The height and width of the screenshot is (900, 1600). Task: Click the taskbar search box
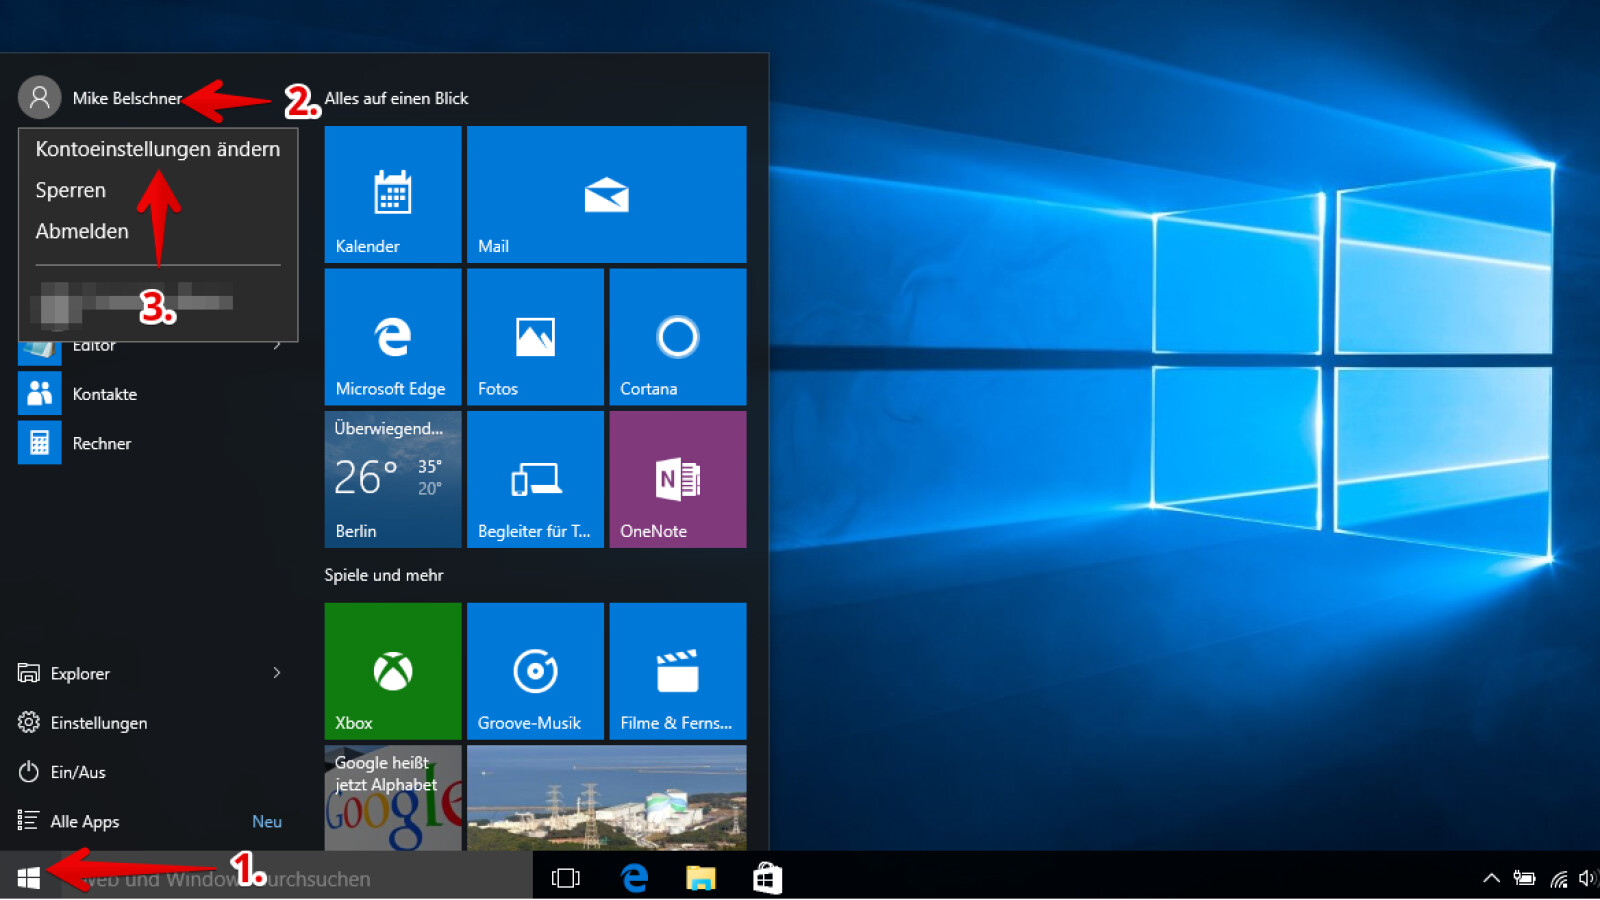click(x=297, y=878)
